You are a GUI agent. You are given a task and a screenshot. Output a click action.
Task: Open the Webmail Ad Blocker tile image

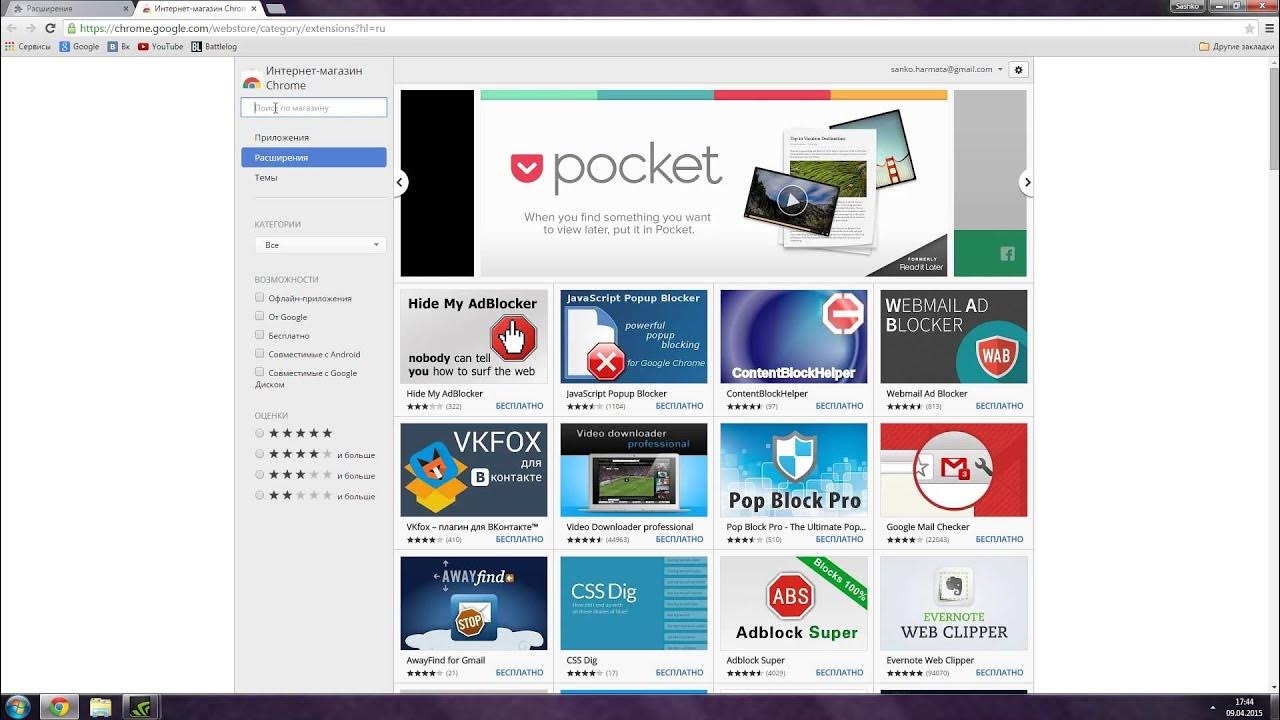[x=954, y=336]
